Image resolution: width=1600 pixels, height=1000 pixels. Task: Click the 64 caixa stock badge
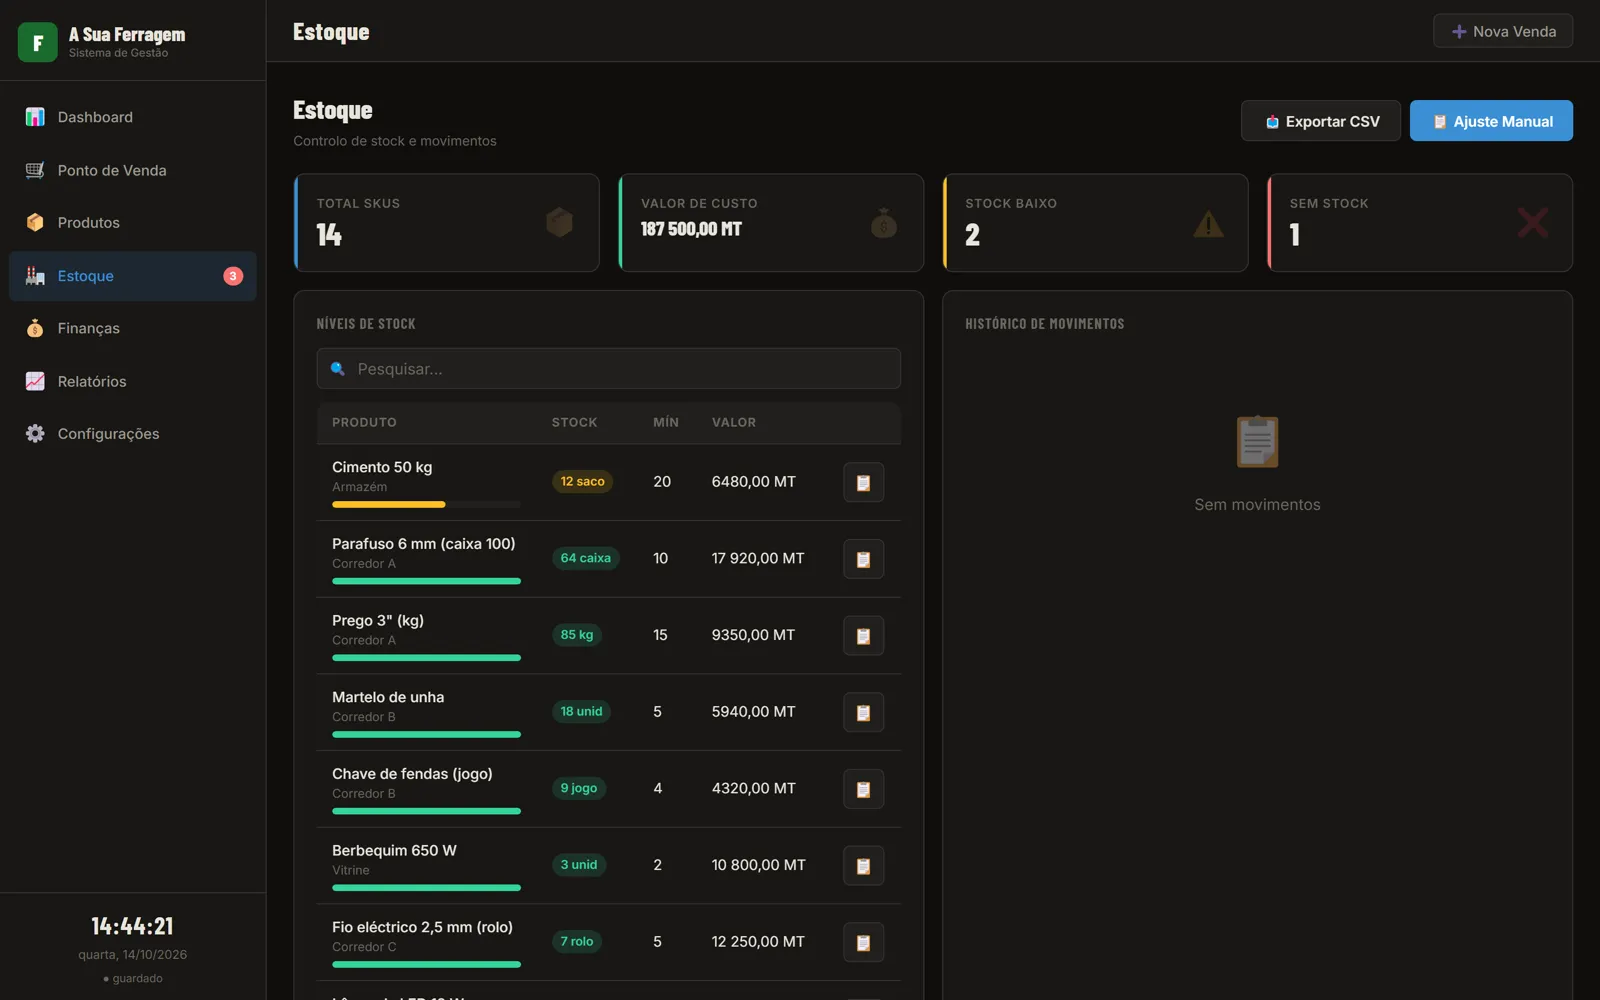point(585,558)
